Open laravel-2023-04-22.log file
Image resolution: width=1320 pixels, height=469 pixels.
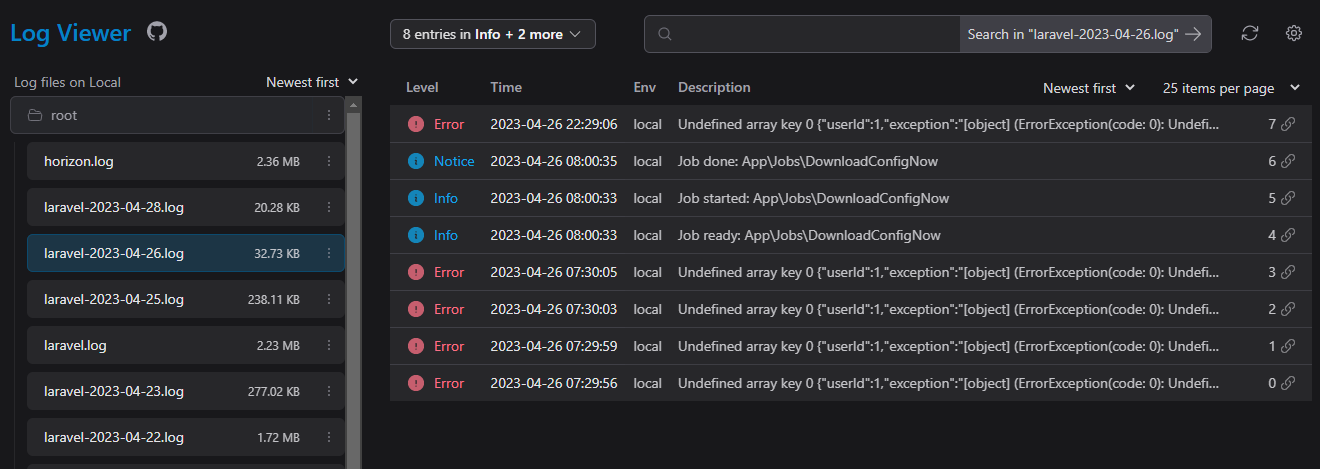coord(186,437)
